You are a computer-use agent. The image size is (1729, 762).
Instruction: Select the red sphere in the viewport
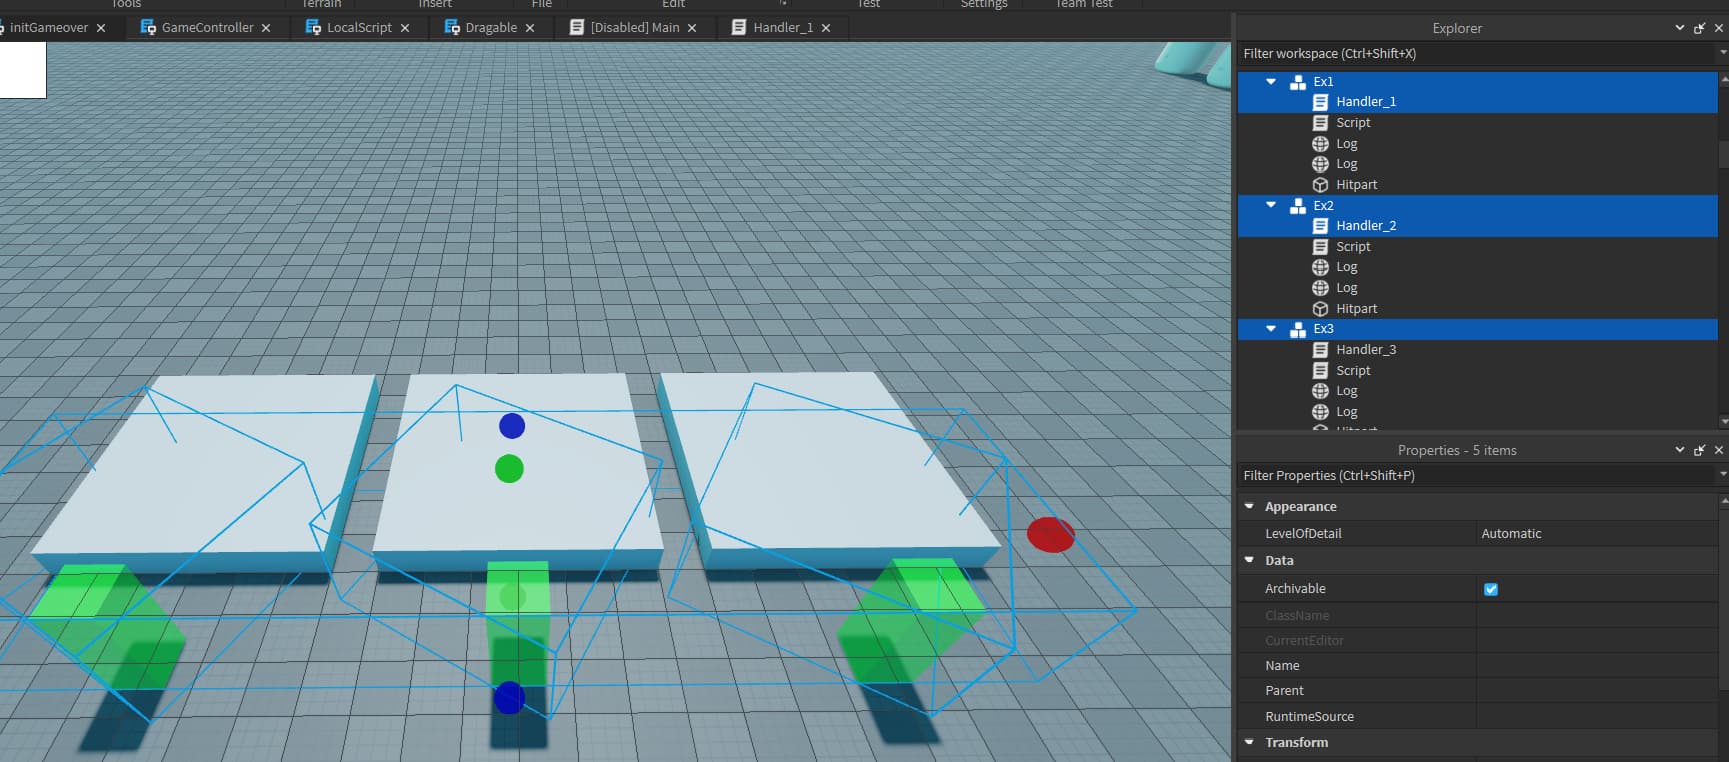[x=1050, y=535]
